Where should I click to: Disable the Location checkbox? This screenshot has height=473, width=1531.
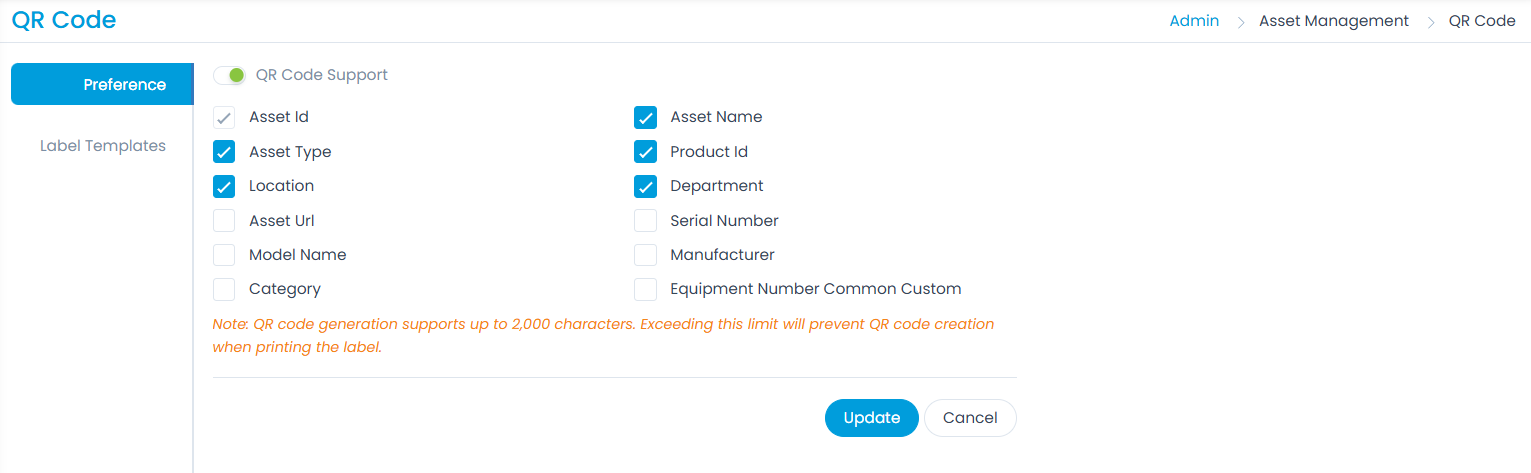pyautogui.click(x=224, y=186)
